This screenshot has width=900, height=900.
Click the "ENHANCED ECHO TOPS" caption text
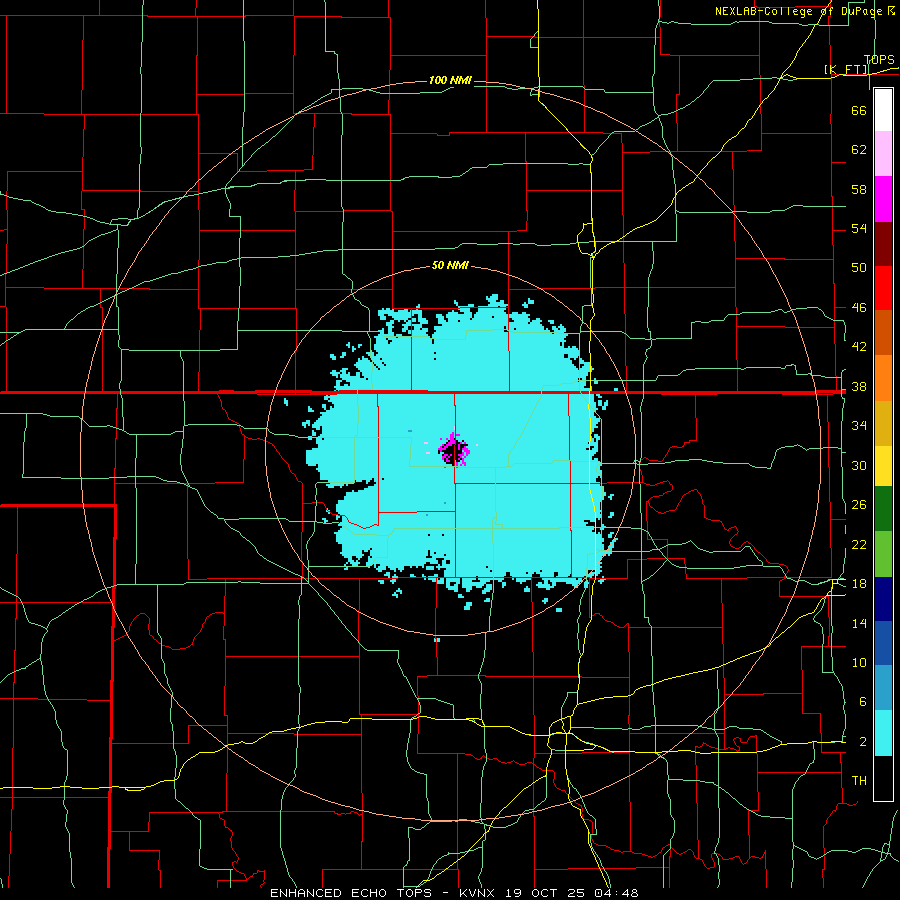click(x=351, y=893)
